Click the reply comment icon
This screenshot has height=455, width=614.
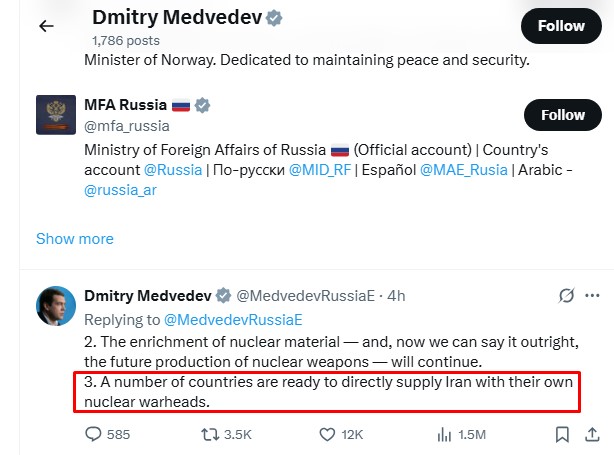tap(94, 434)
